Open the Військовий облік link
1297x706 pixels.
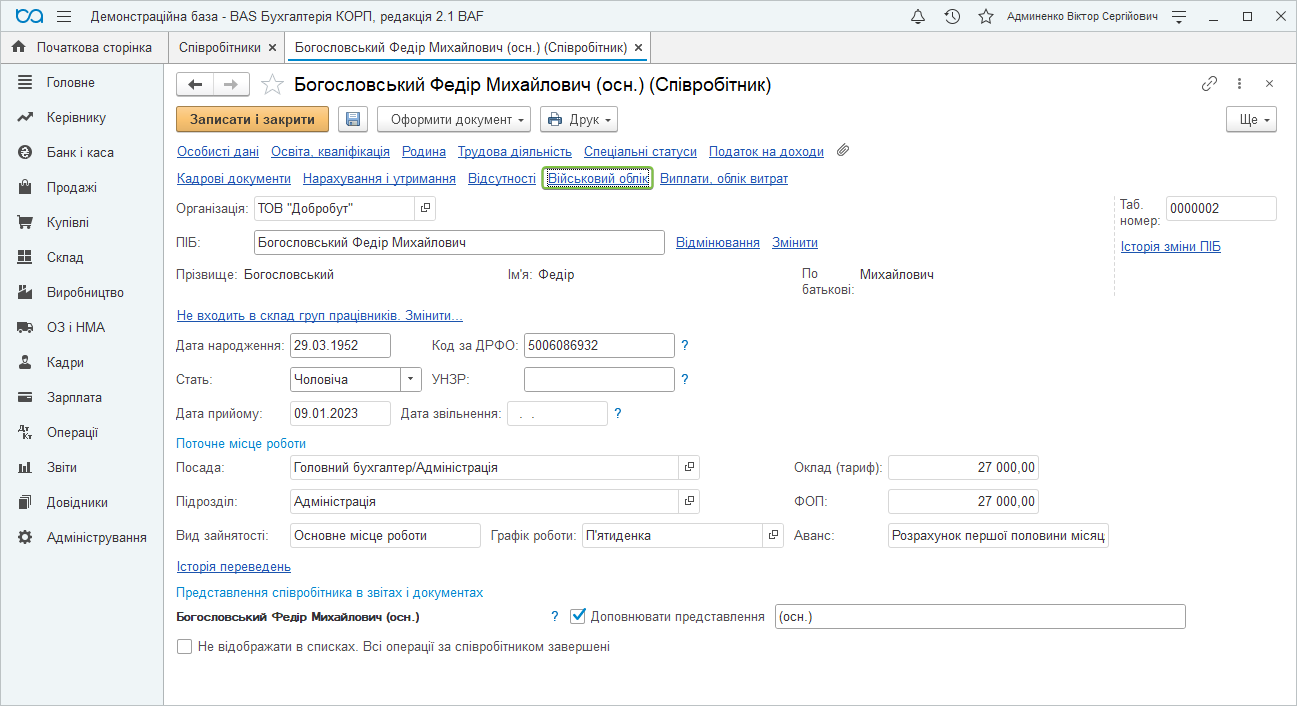click(597, 179)
